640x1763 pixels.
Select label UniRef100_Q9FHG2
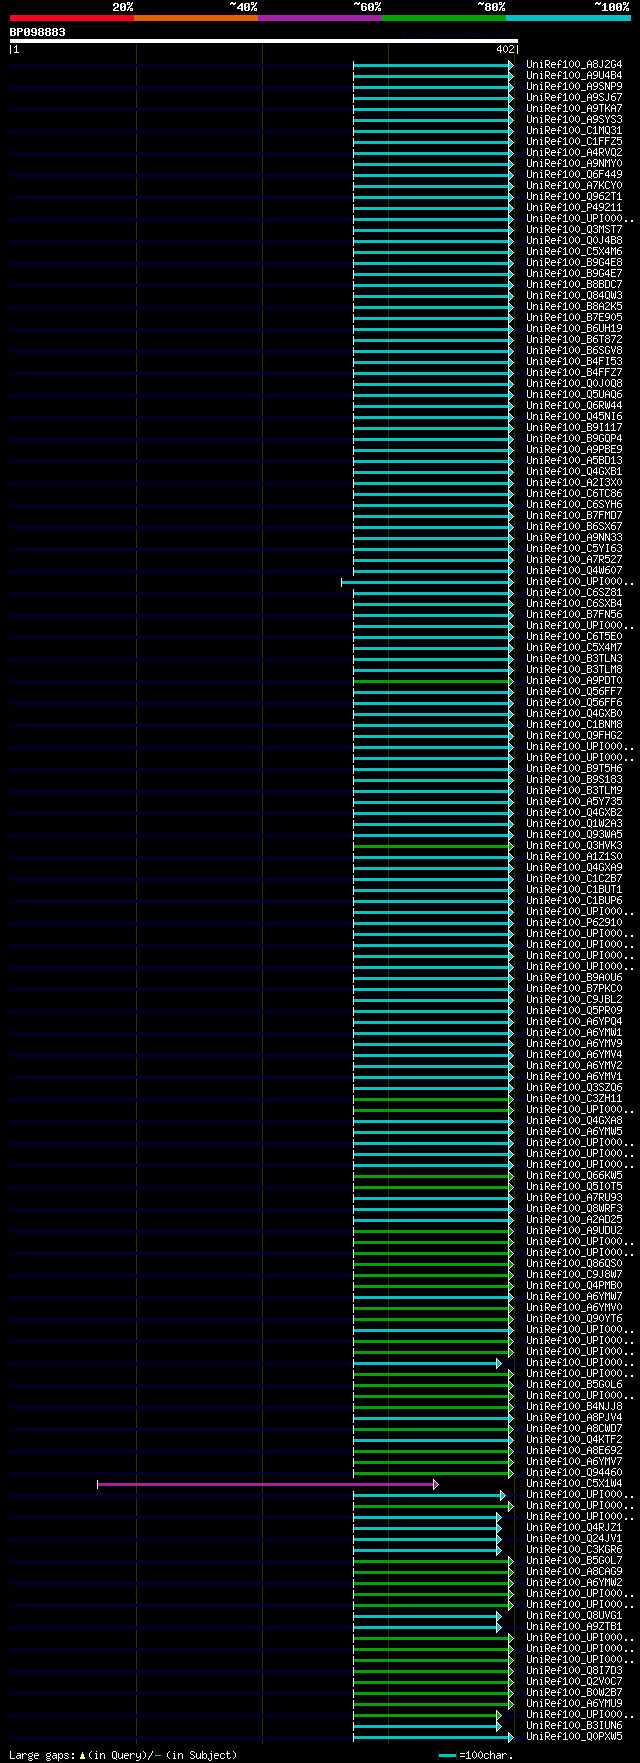(574, 736)
